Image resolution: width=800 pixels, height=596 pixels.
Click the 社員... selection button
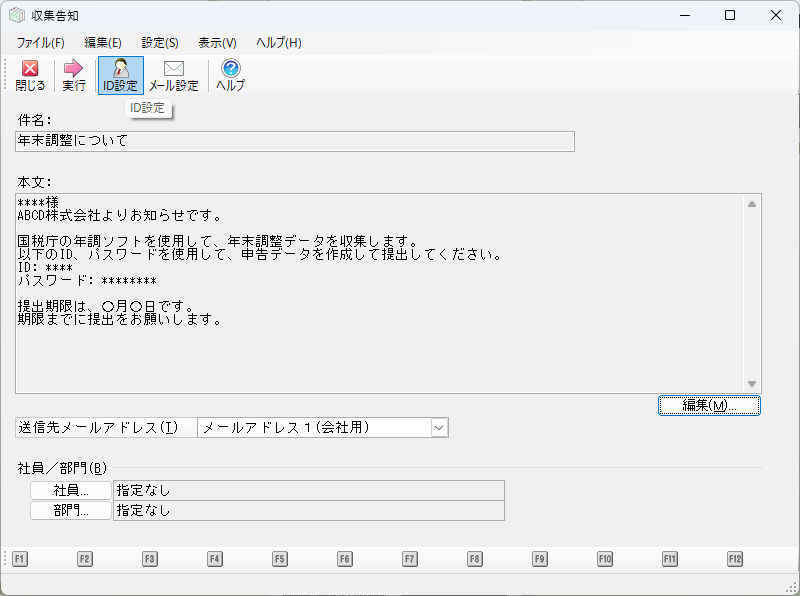[x=71, y=490]
